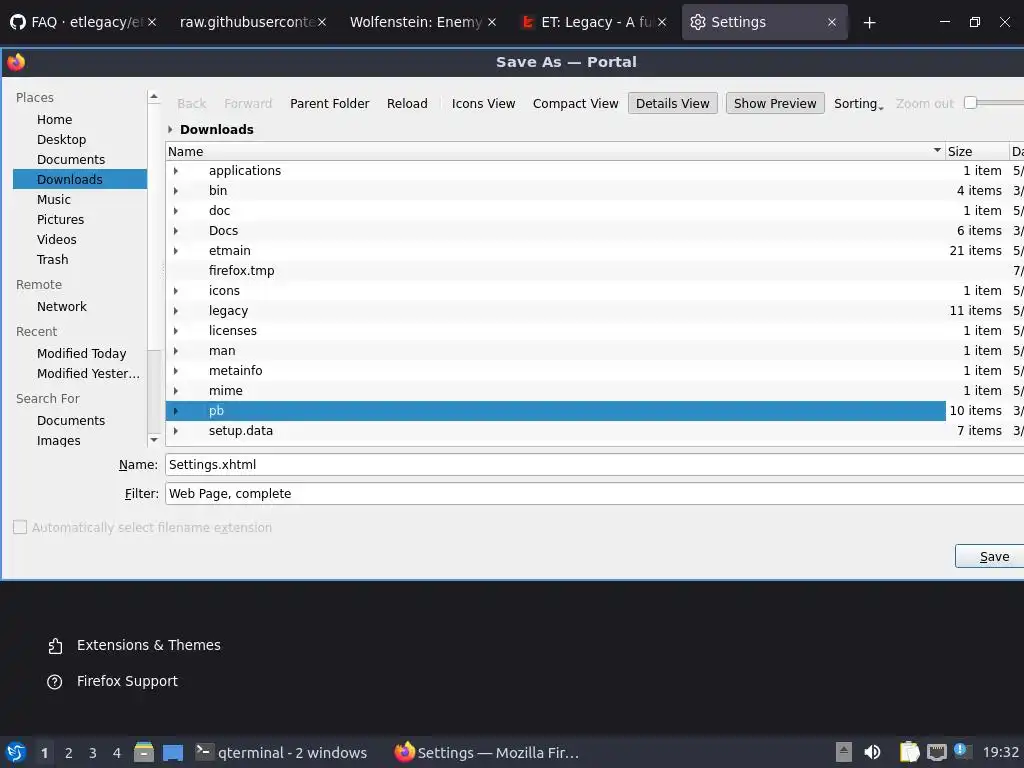
Task: Open the Extensions & Themes puzzle icon
Action: (x=55, y=646)
